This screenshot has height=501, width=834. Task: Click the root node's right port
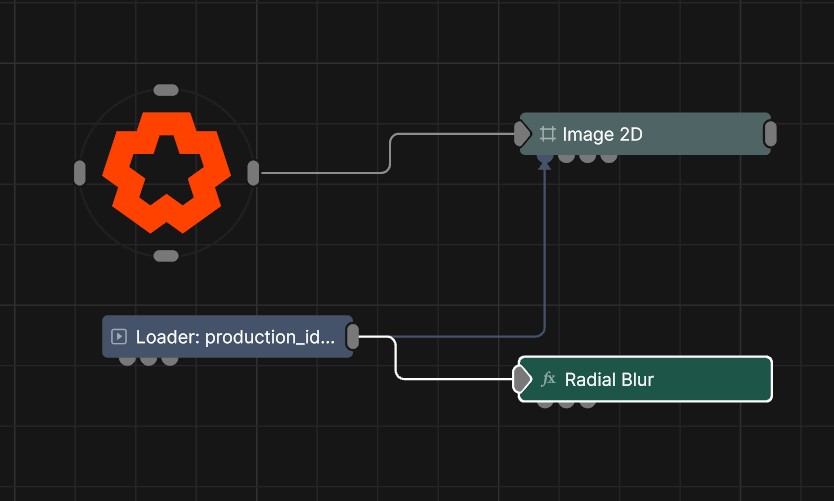point(253,173)
